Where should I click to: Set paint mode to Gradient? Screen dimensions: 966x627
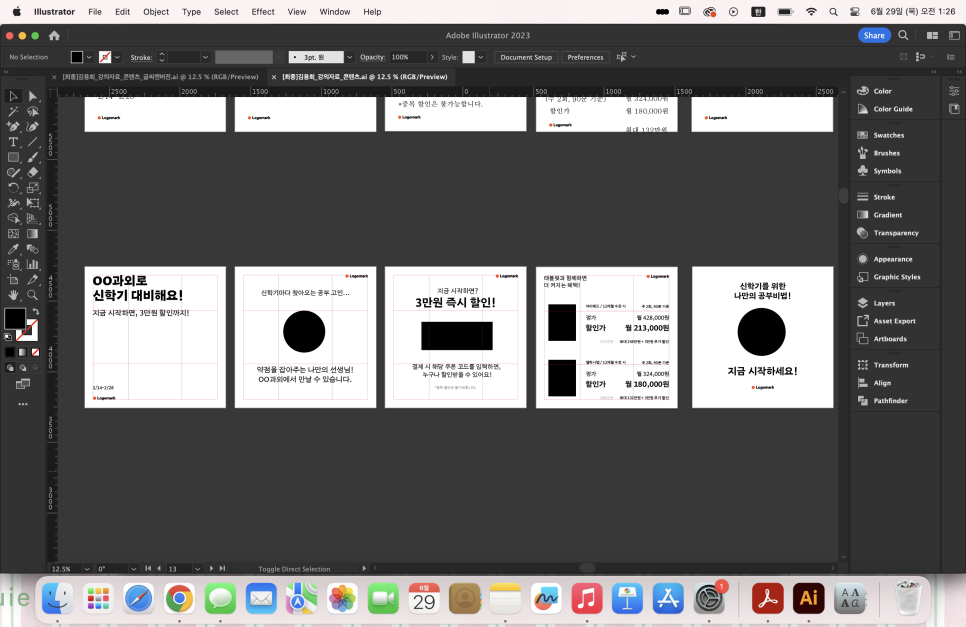(x=23, y=352)
